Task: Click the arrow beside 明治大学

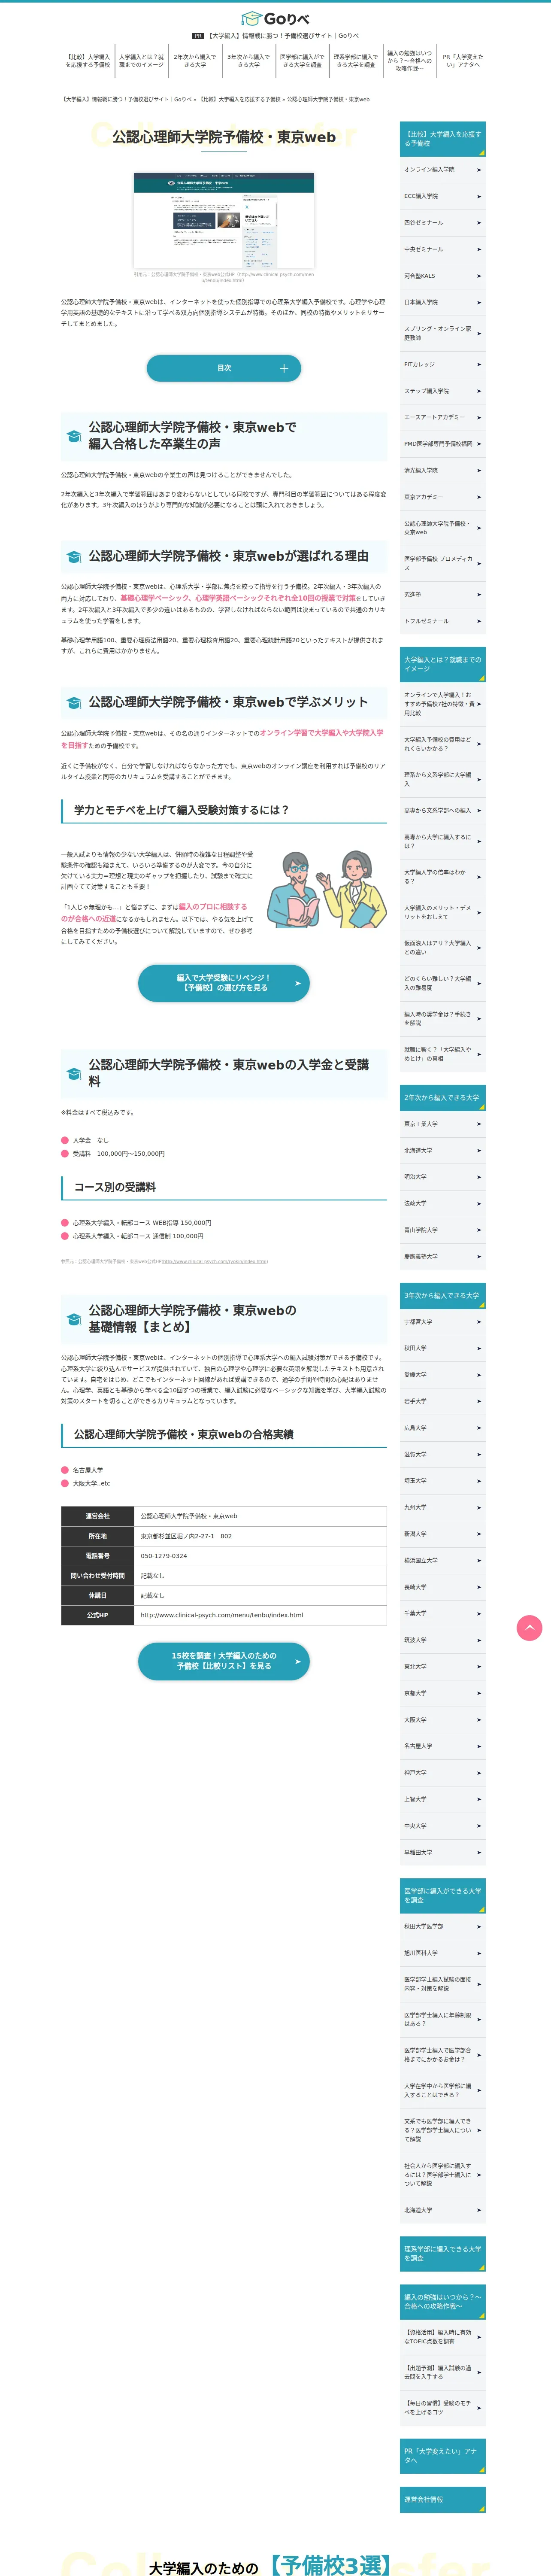Action: 479,1177
